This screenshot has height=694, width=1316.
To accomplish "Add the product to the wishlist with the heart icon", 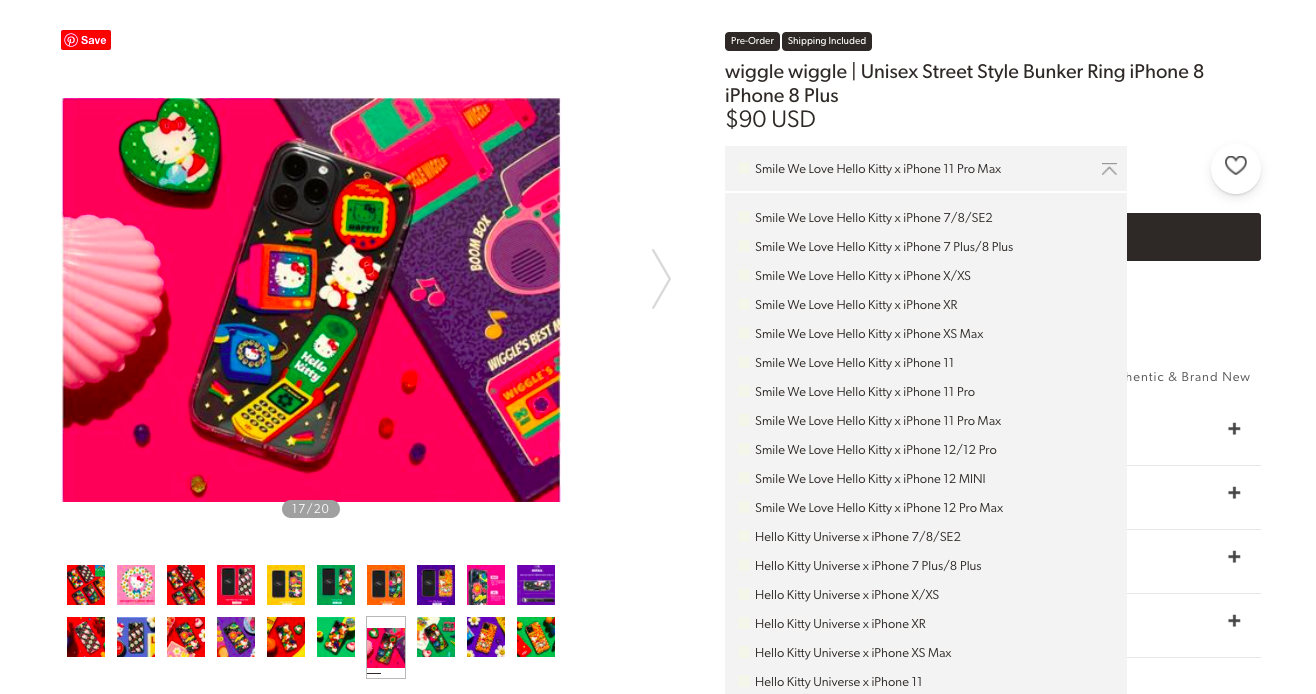I will [1236, 167].
